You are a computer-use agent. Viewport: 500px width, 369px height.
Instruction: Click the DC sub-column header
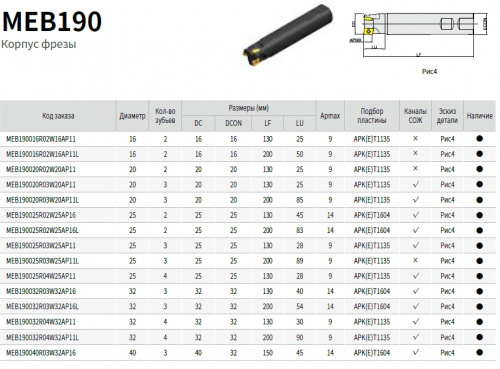pos(198,123)
